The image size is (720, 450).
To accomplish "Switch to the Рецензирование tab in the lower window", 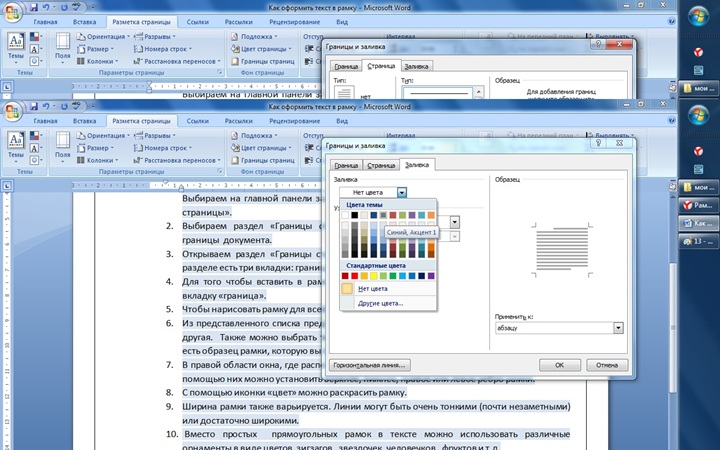I will click(x=294, y=121).
